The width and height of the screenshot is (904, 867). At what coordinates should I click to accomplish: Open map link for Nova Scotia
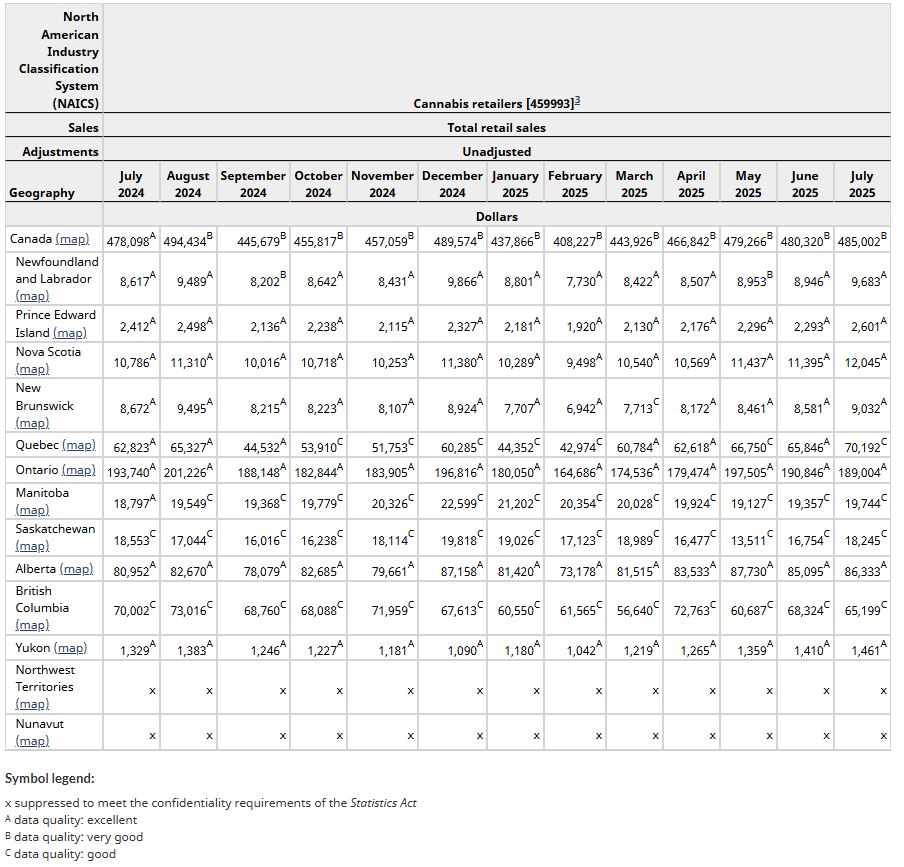tap(32, 369)
